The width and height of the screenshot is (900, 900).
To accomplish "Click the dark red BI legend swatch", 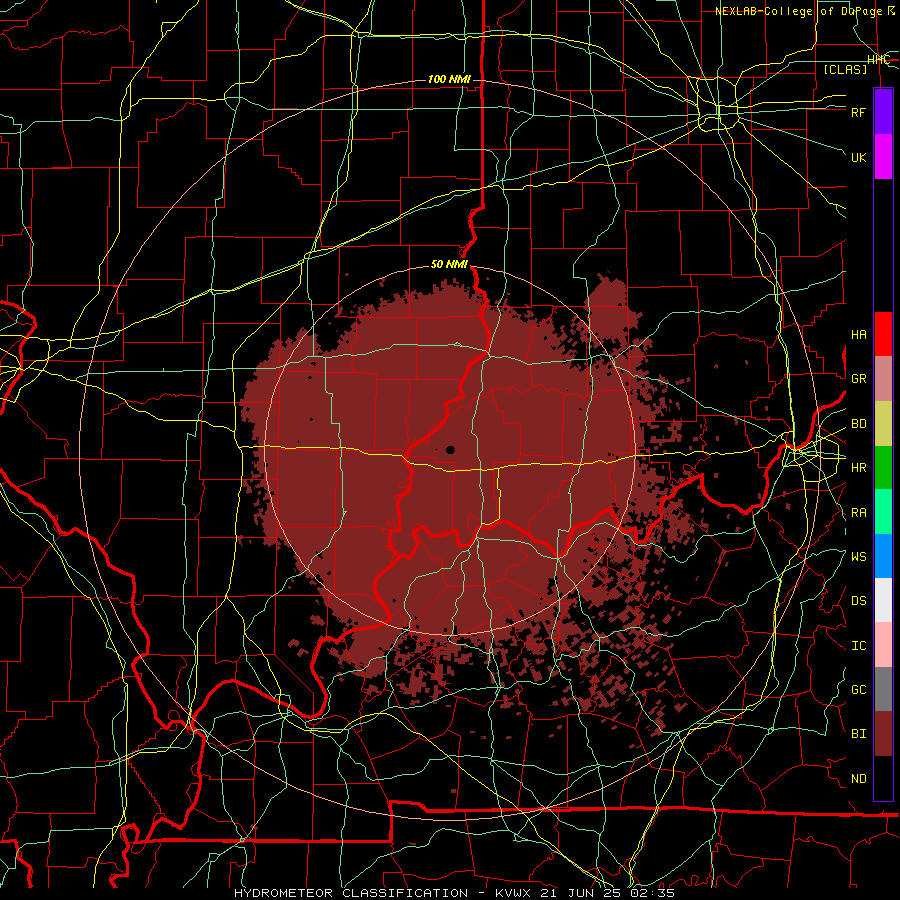I will coord(883,734).
